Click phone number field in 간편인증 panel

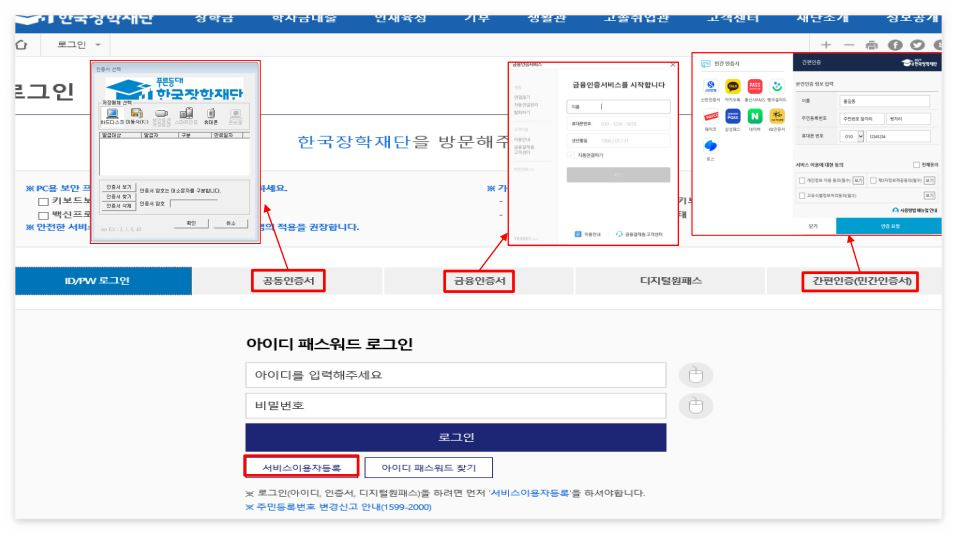898,136
